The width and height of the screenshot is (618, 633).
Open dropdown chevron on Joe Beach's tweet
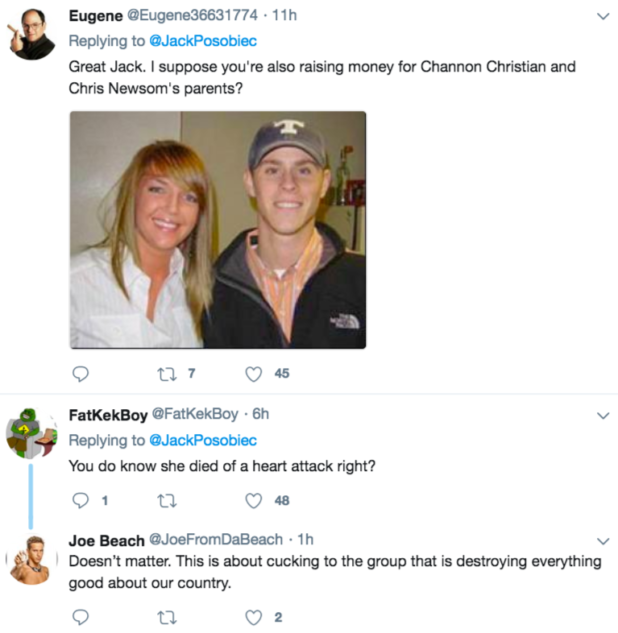click(x=602, y=541)
